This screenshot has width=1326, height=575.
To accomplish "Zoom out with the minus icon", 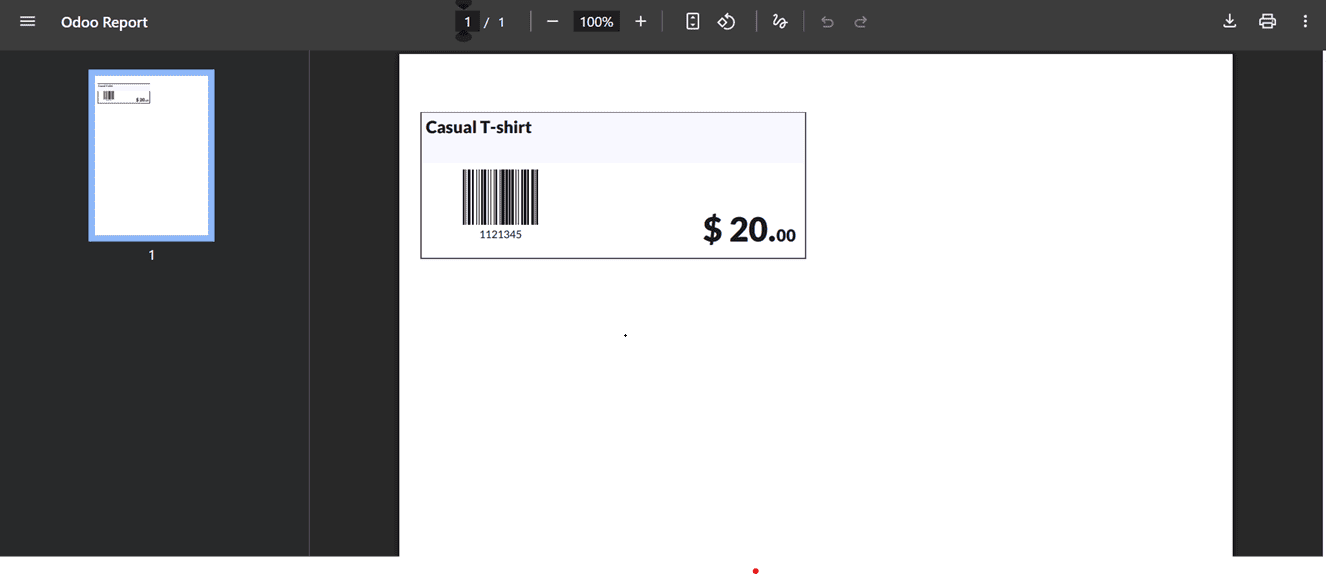I will click(x=552, y=22).
